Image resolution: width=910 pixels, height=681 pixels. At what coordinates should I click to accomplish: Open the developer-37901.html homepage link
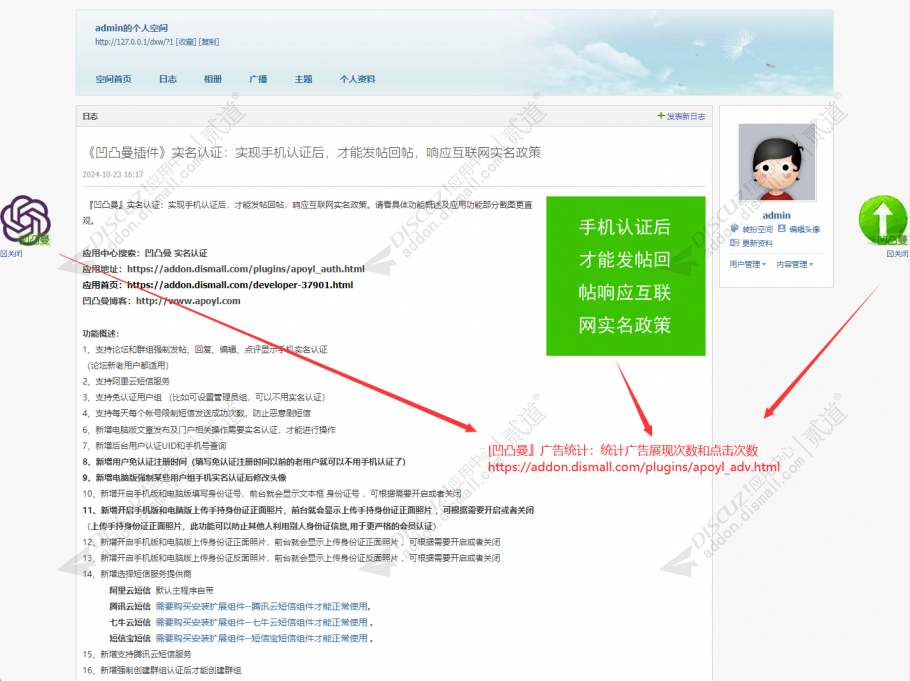pos(240,284)
